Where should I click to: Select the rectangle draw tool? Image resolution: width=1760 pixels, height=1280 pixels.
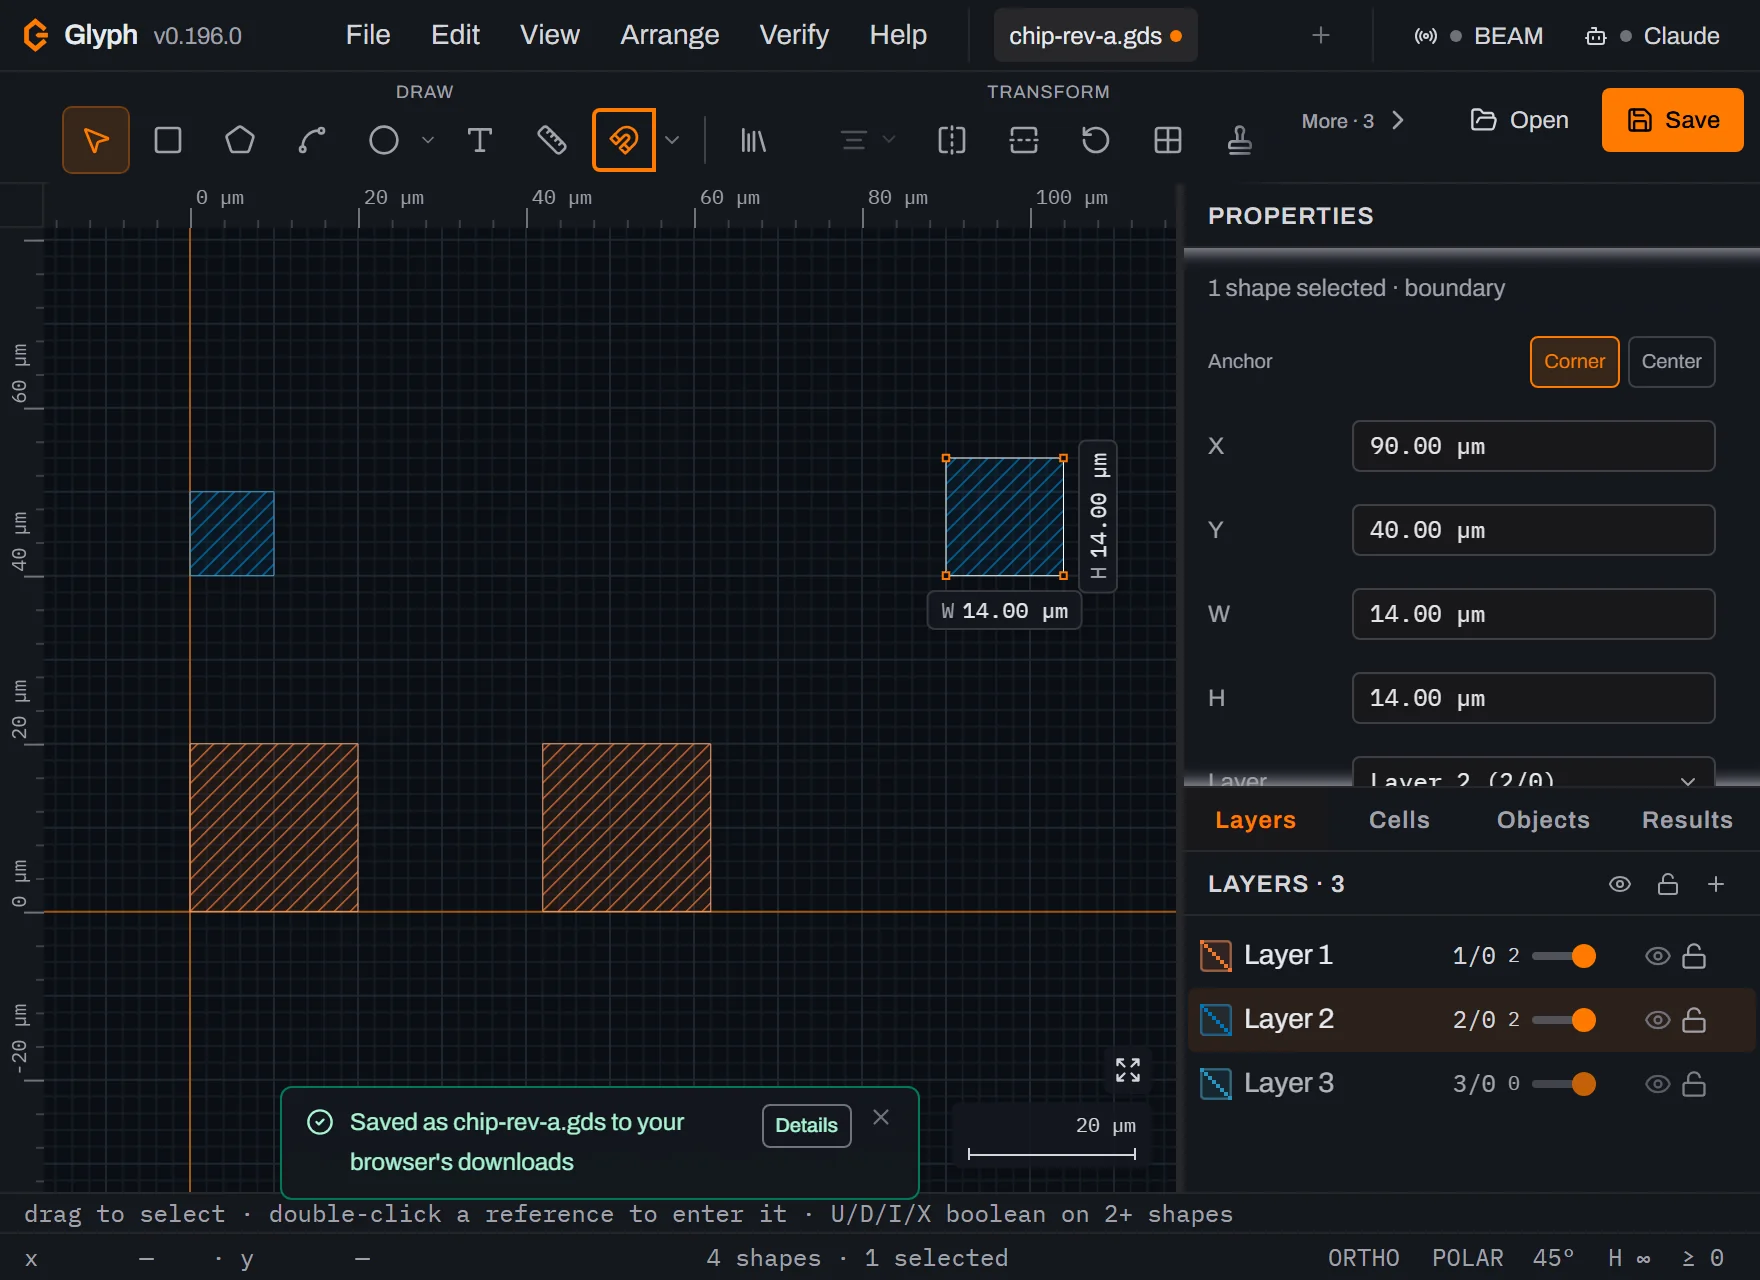pos(168,140)
